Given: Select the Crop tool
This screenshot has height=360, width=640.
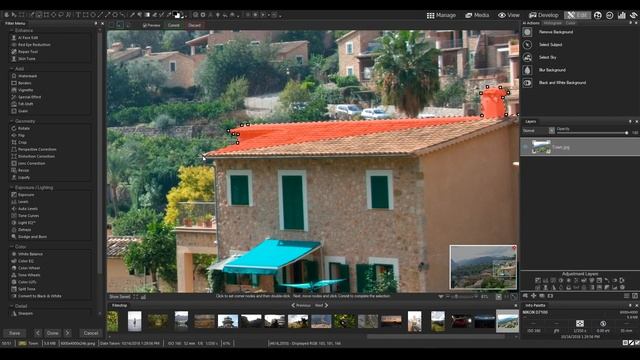Looking at the screenshot, I should (19, 142).
